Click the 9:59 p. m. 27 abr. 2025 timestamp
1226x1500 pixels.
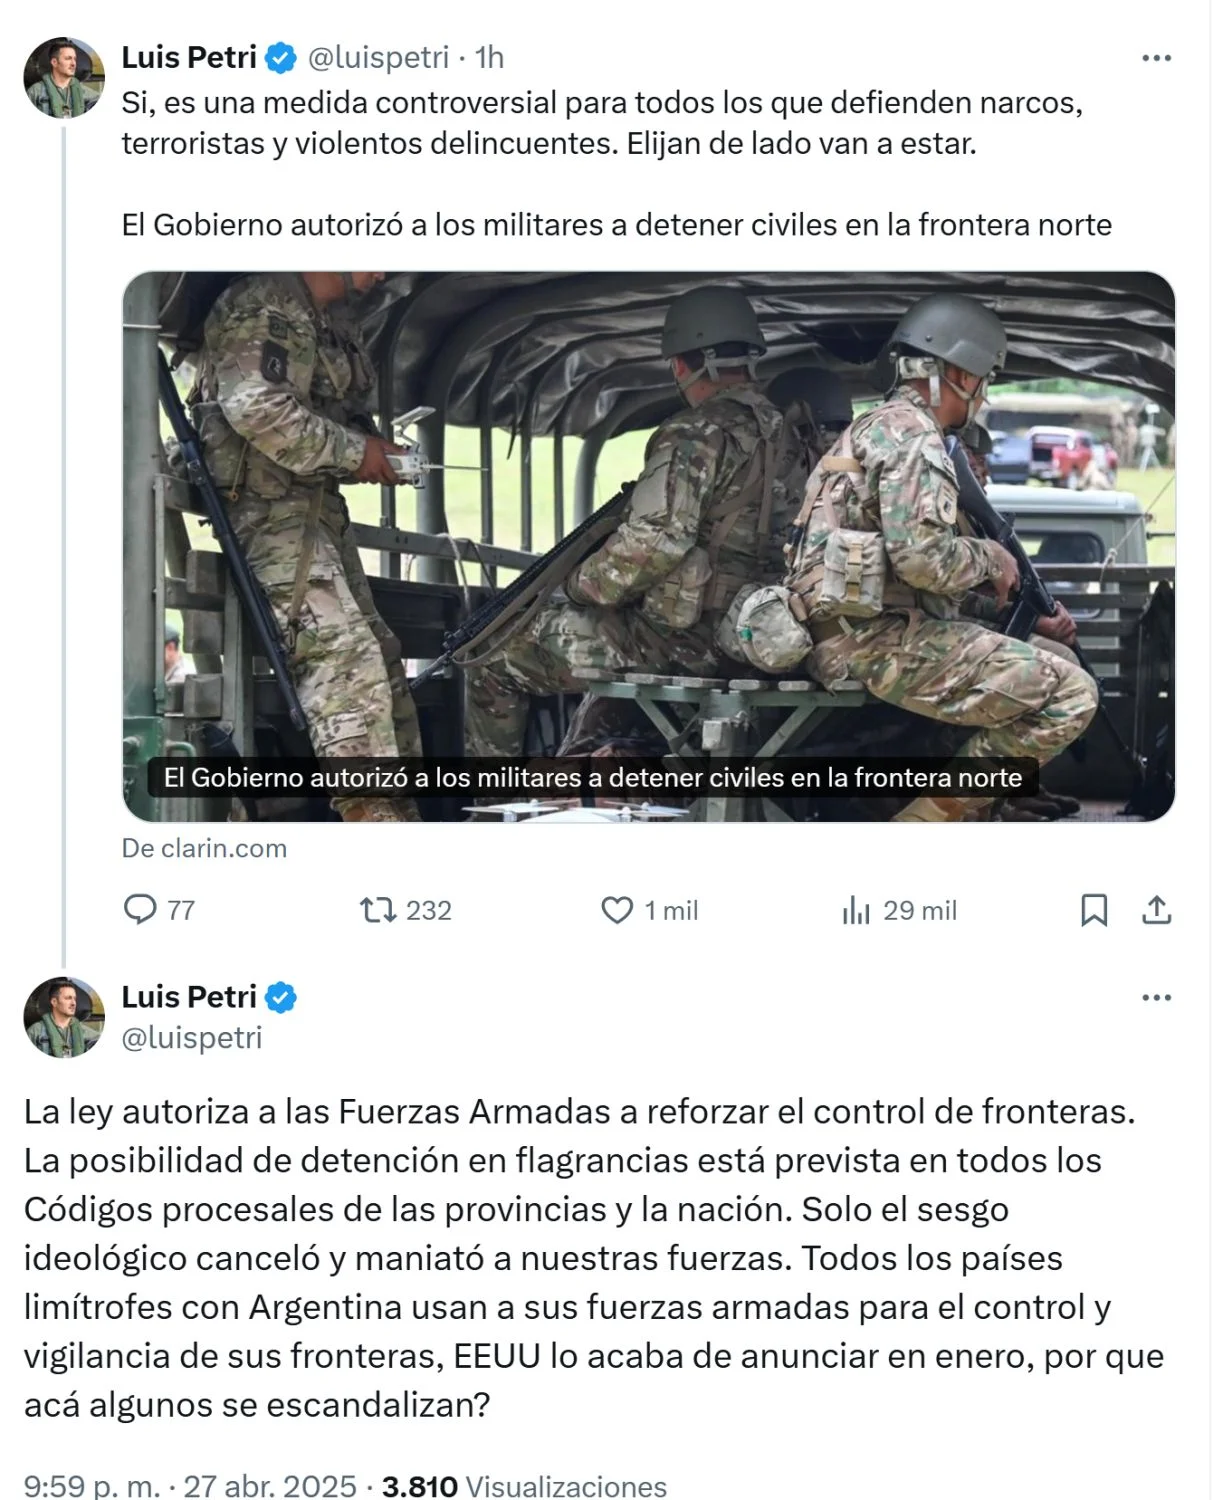190,1485
